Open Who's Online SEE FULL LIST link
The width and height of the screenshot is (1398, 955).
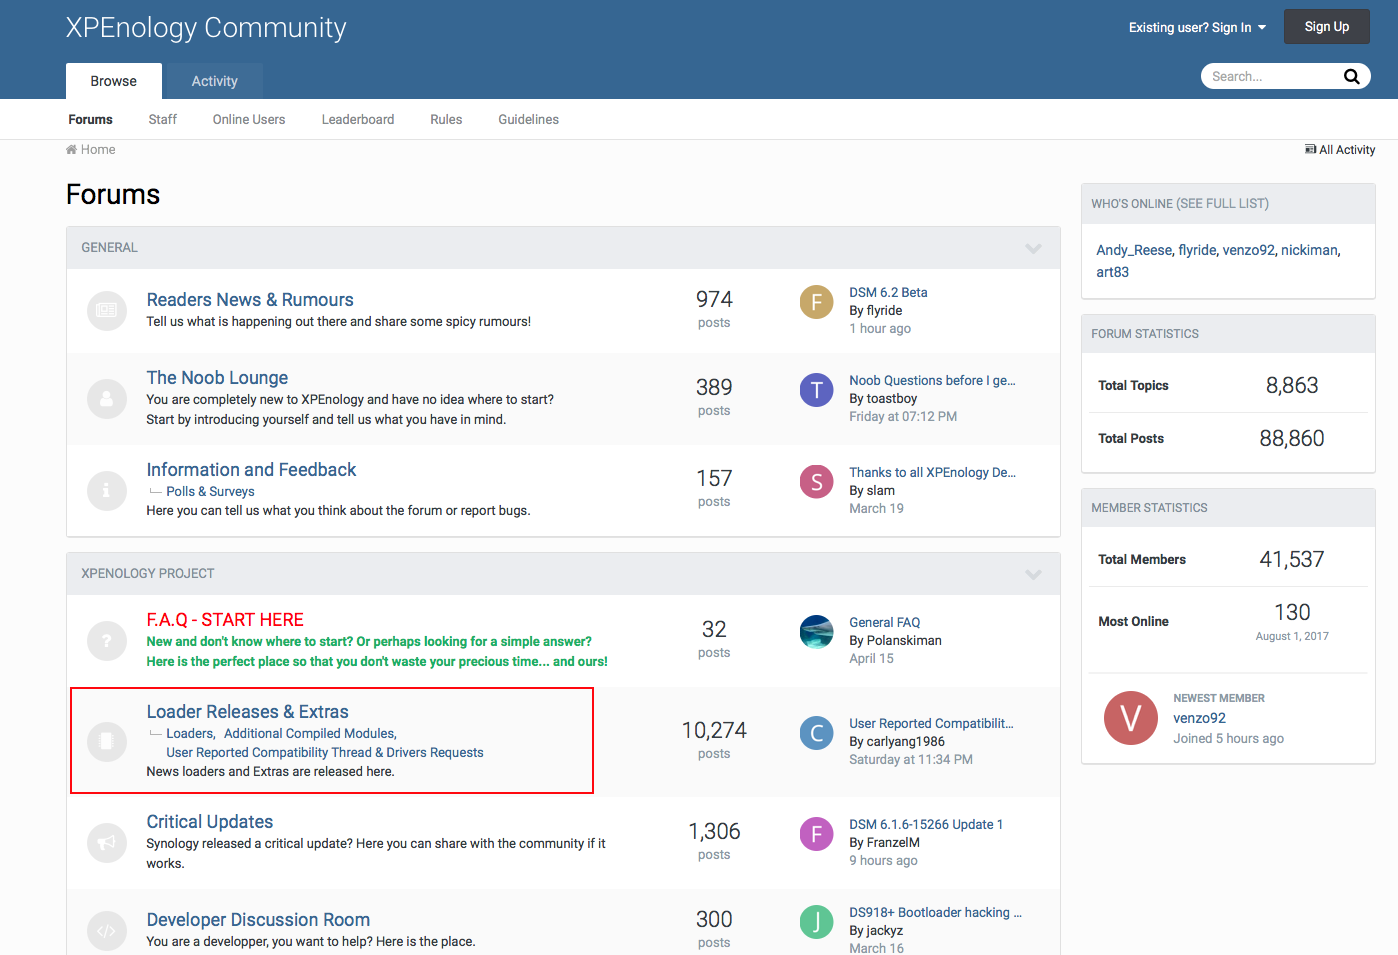1222,204
